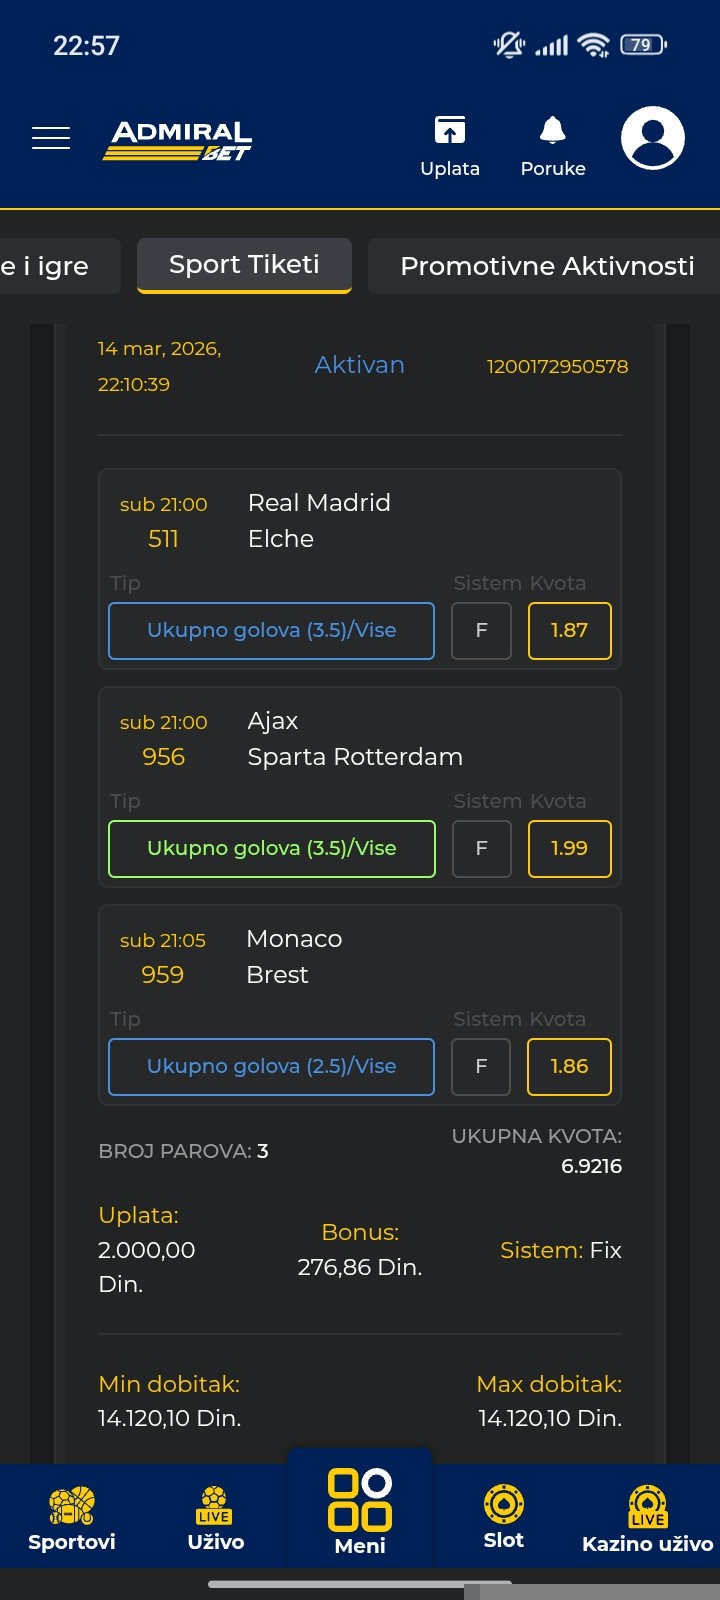
Task: Go to Sportovi in bottom bar
Action: point(72,1518)
